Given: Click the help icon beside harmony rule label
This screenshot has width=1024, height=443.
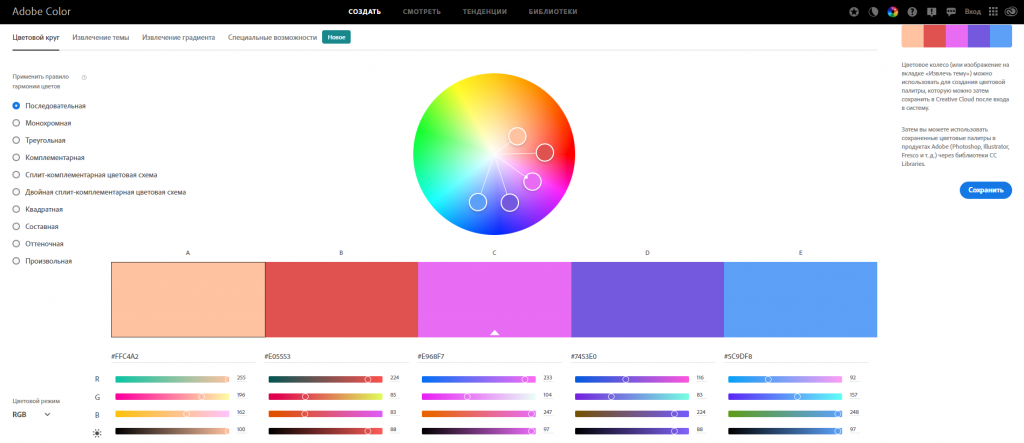Looking at the screenshot, I should [84, 77].
